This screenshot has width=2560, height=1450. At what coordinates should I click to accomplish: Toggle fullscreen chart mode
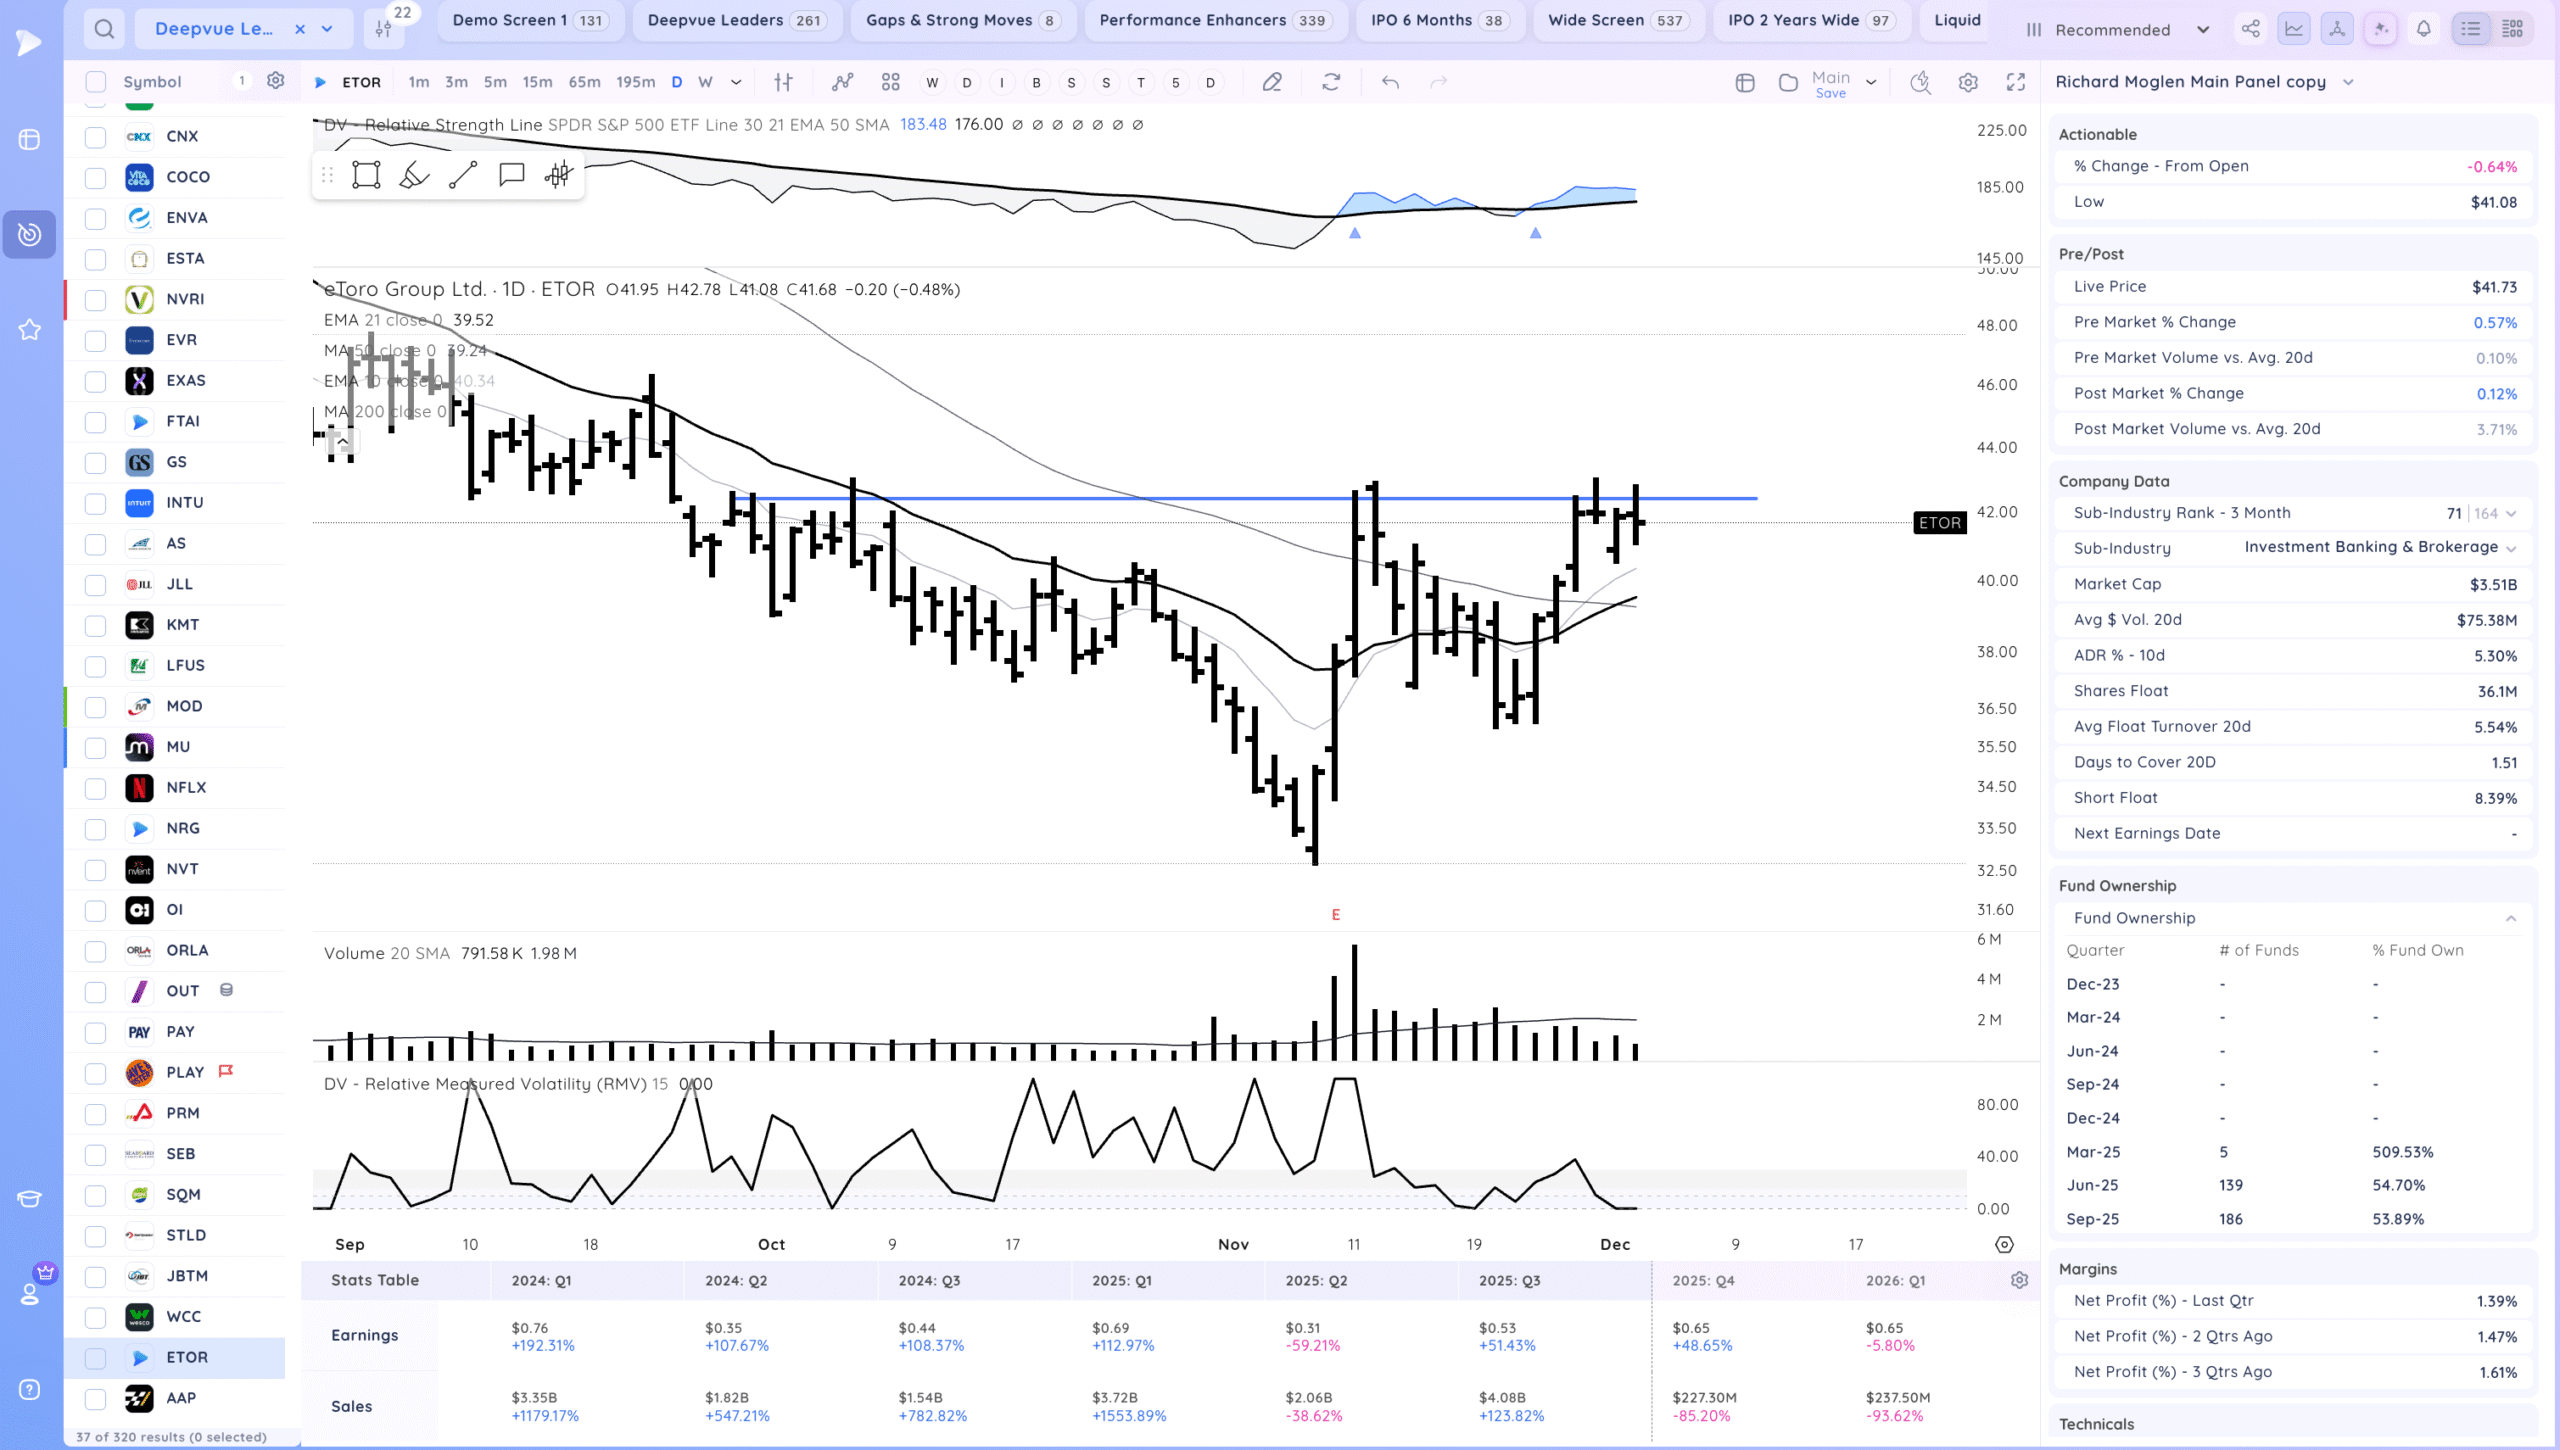2016,83
